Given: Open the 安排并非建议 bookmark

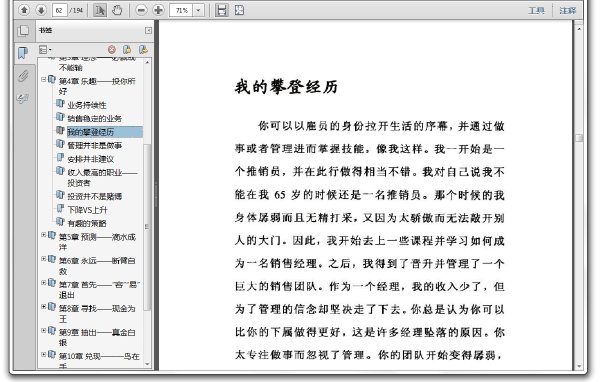Looking at the screenshot, I should 91,159.
